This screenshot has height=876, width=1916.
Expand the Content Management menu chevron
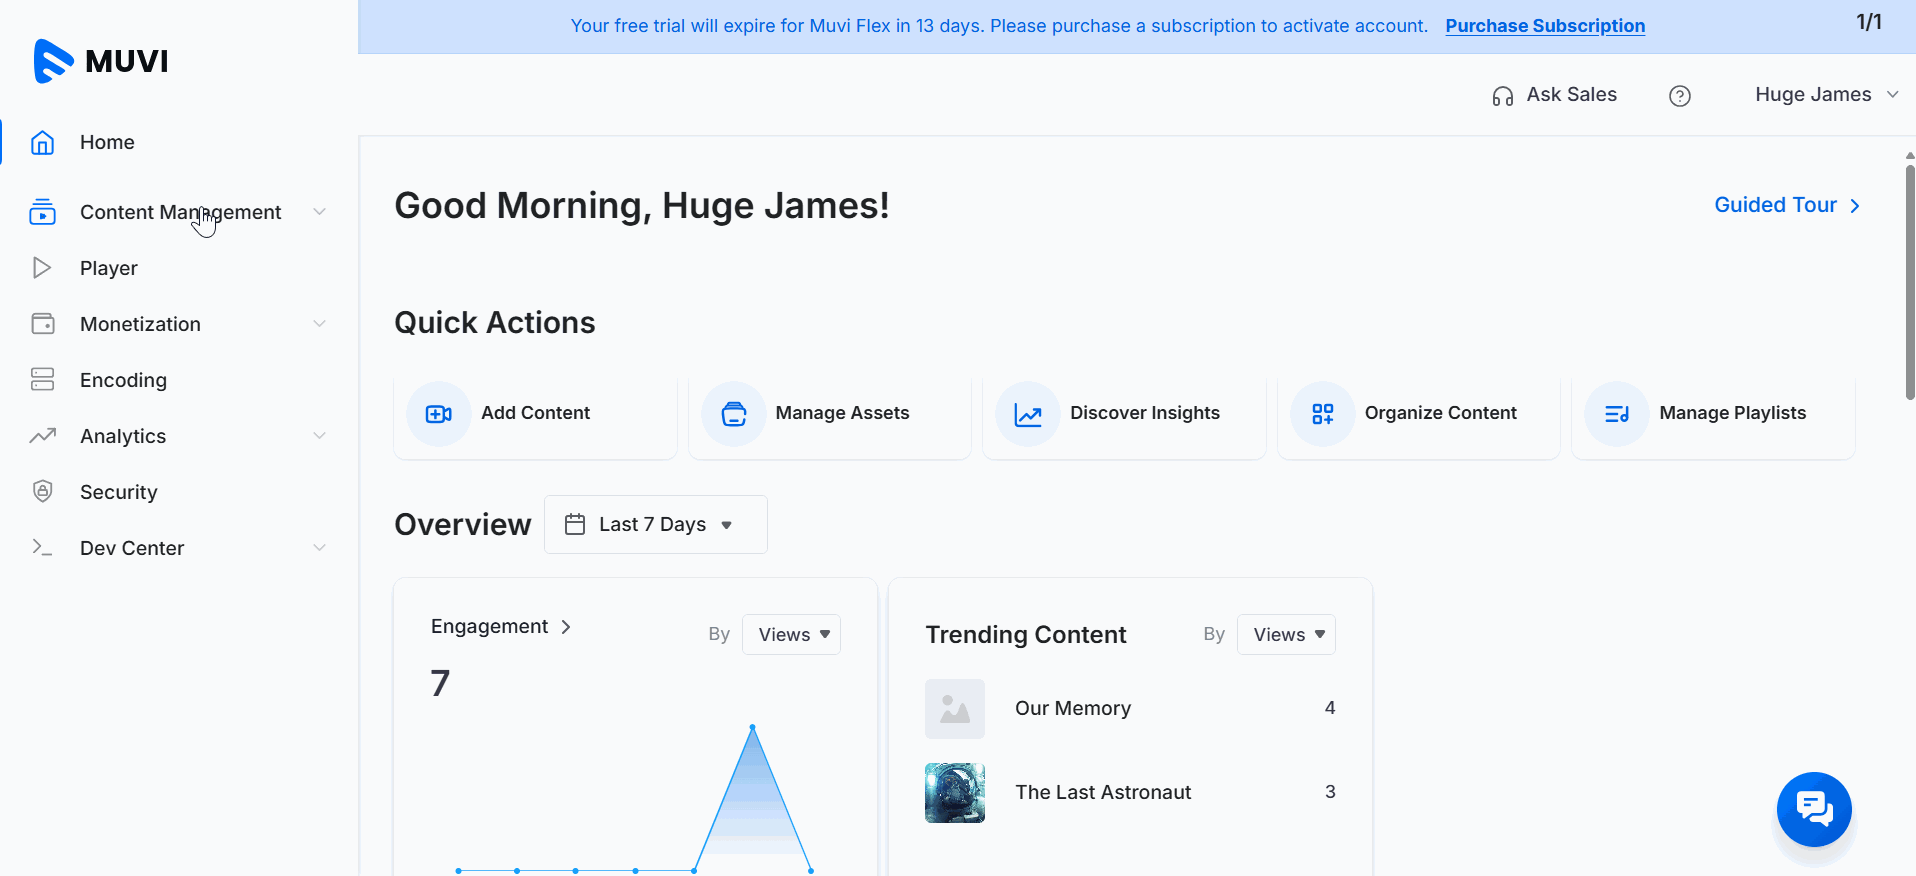(319, 212)
